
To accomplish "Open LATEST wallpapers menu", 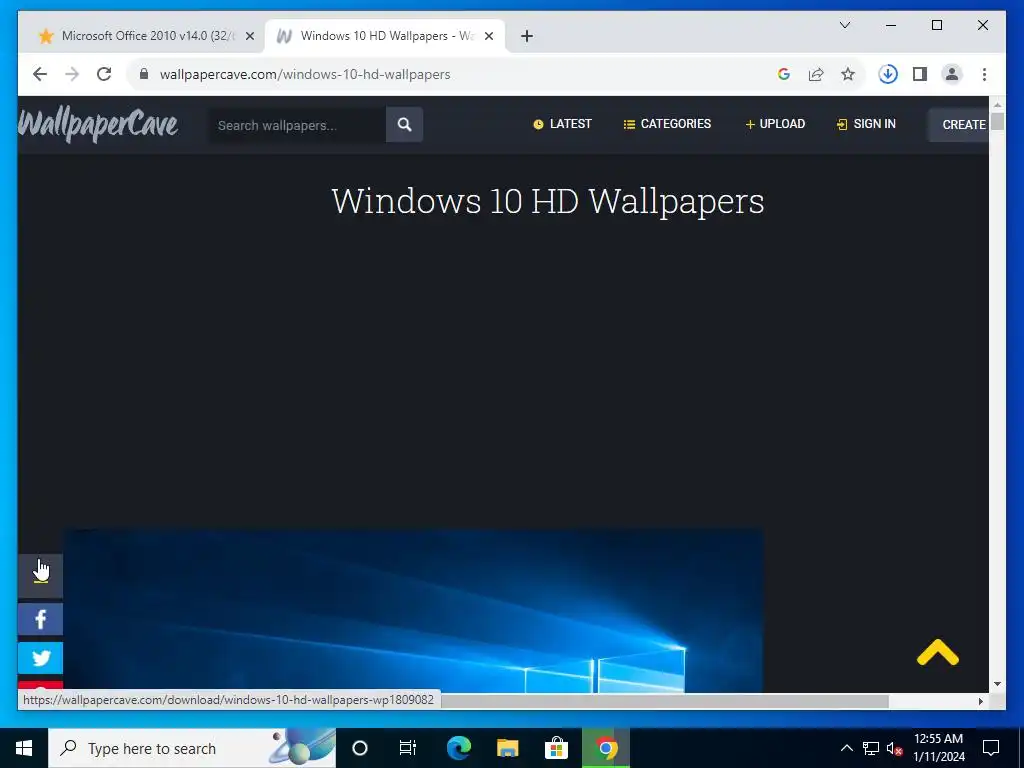I will click(562, 124).
